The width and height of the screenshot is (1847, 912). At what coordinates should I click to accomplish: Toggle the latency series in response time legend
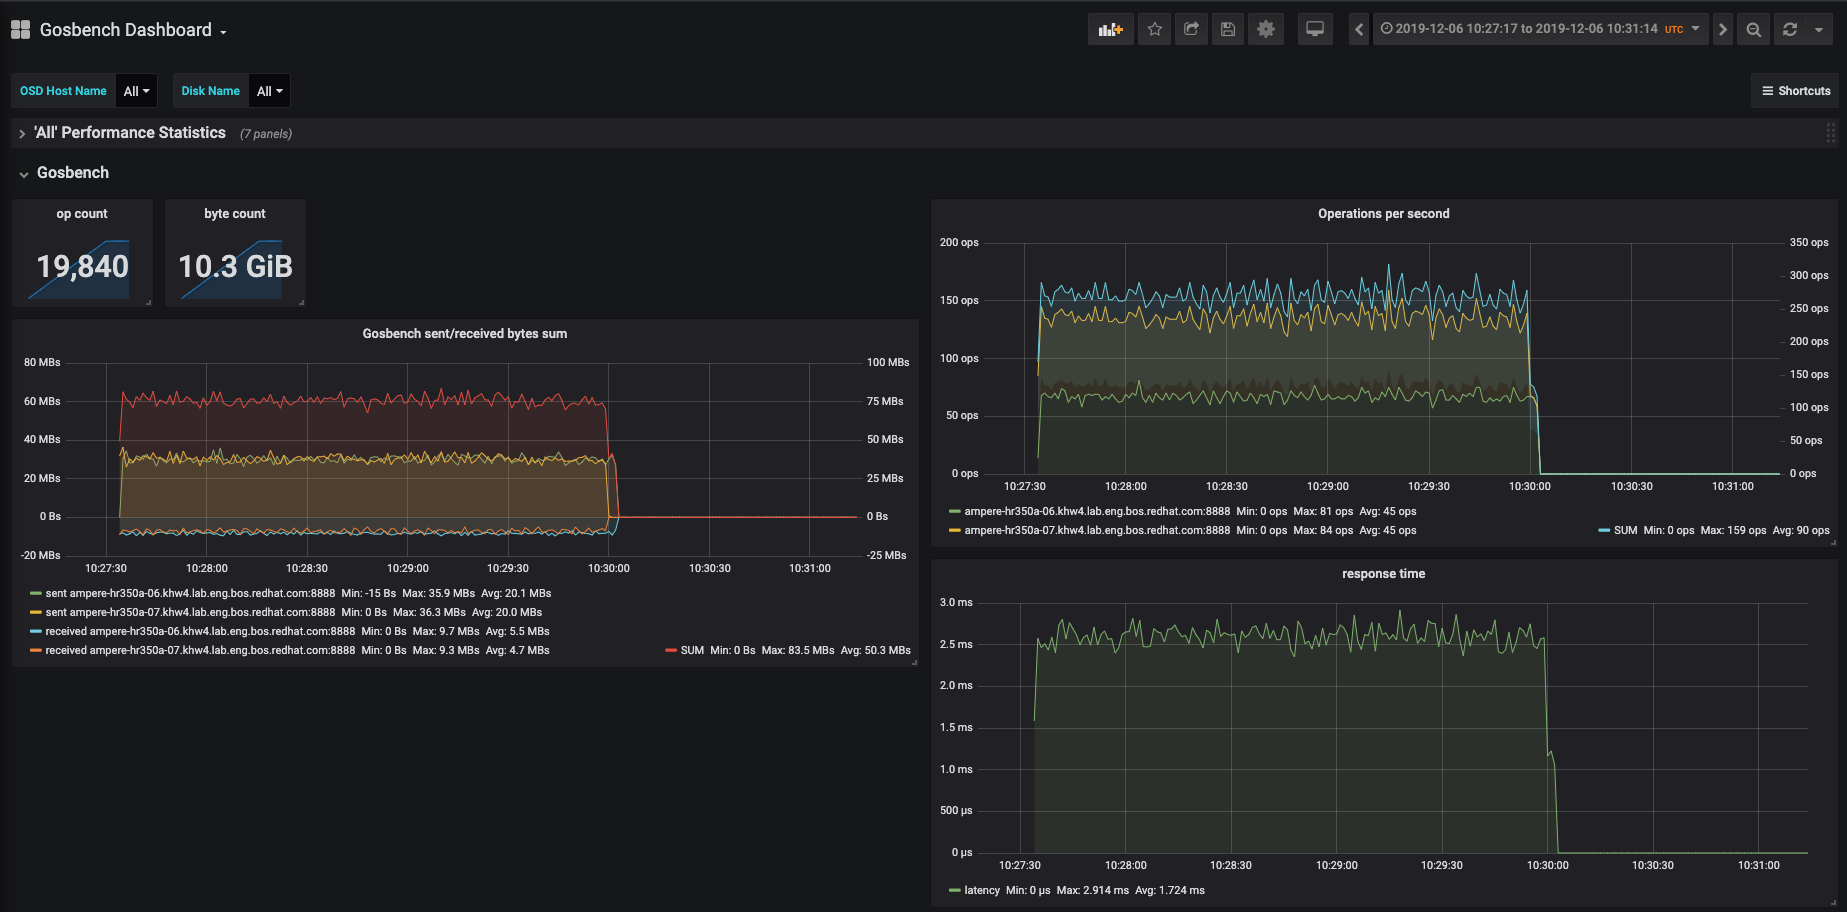click(x=982, y=891)
